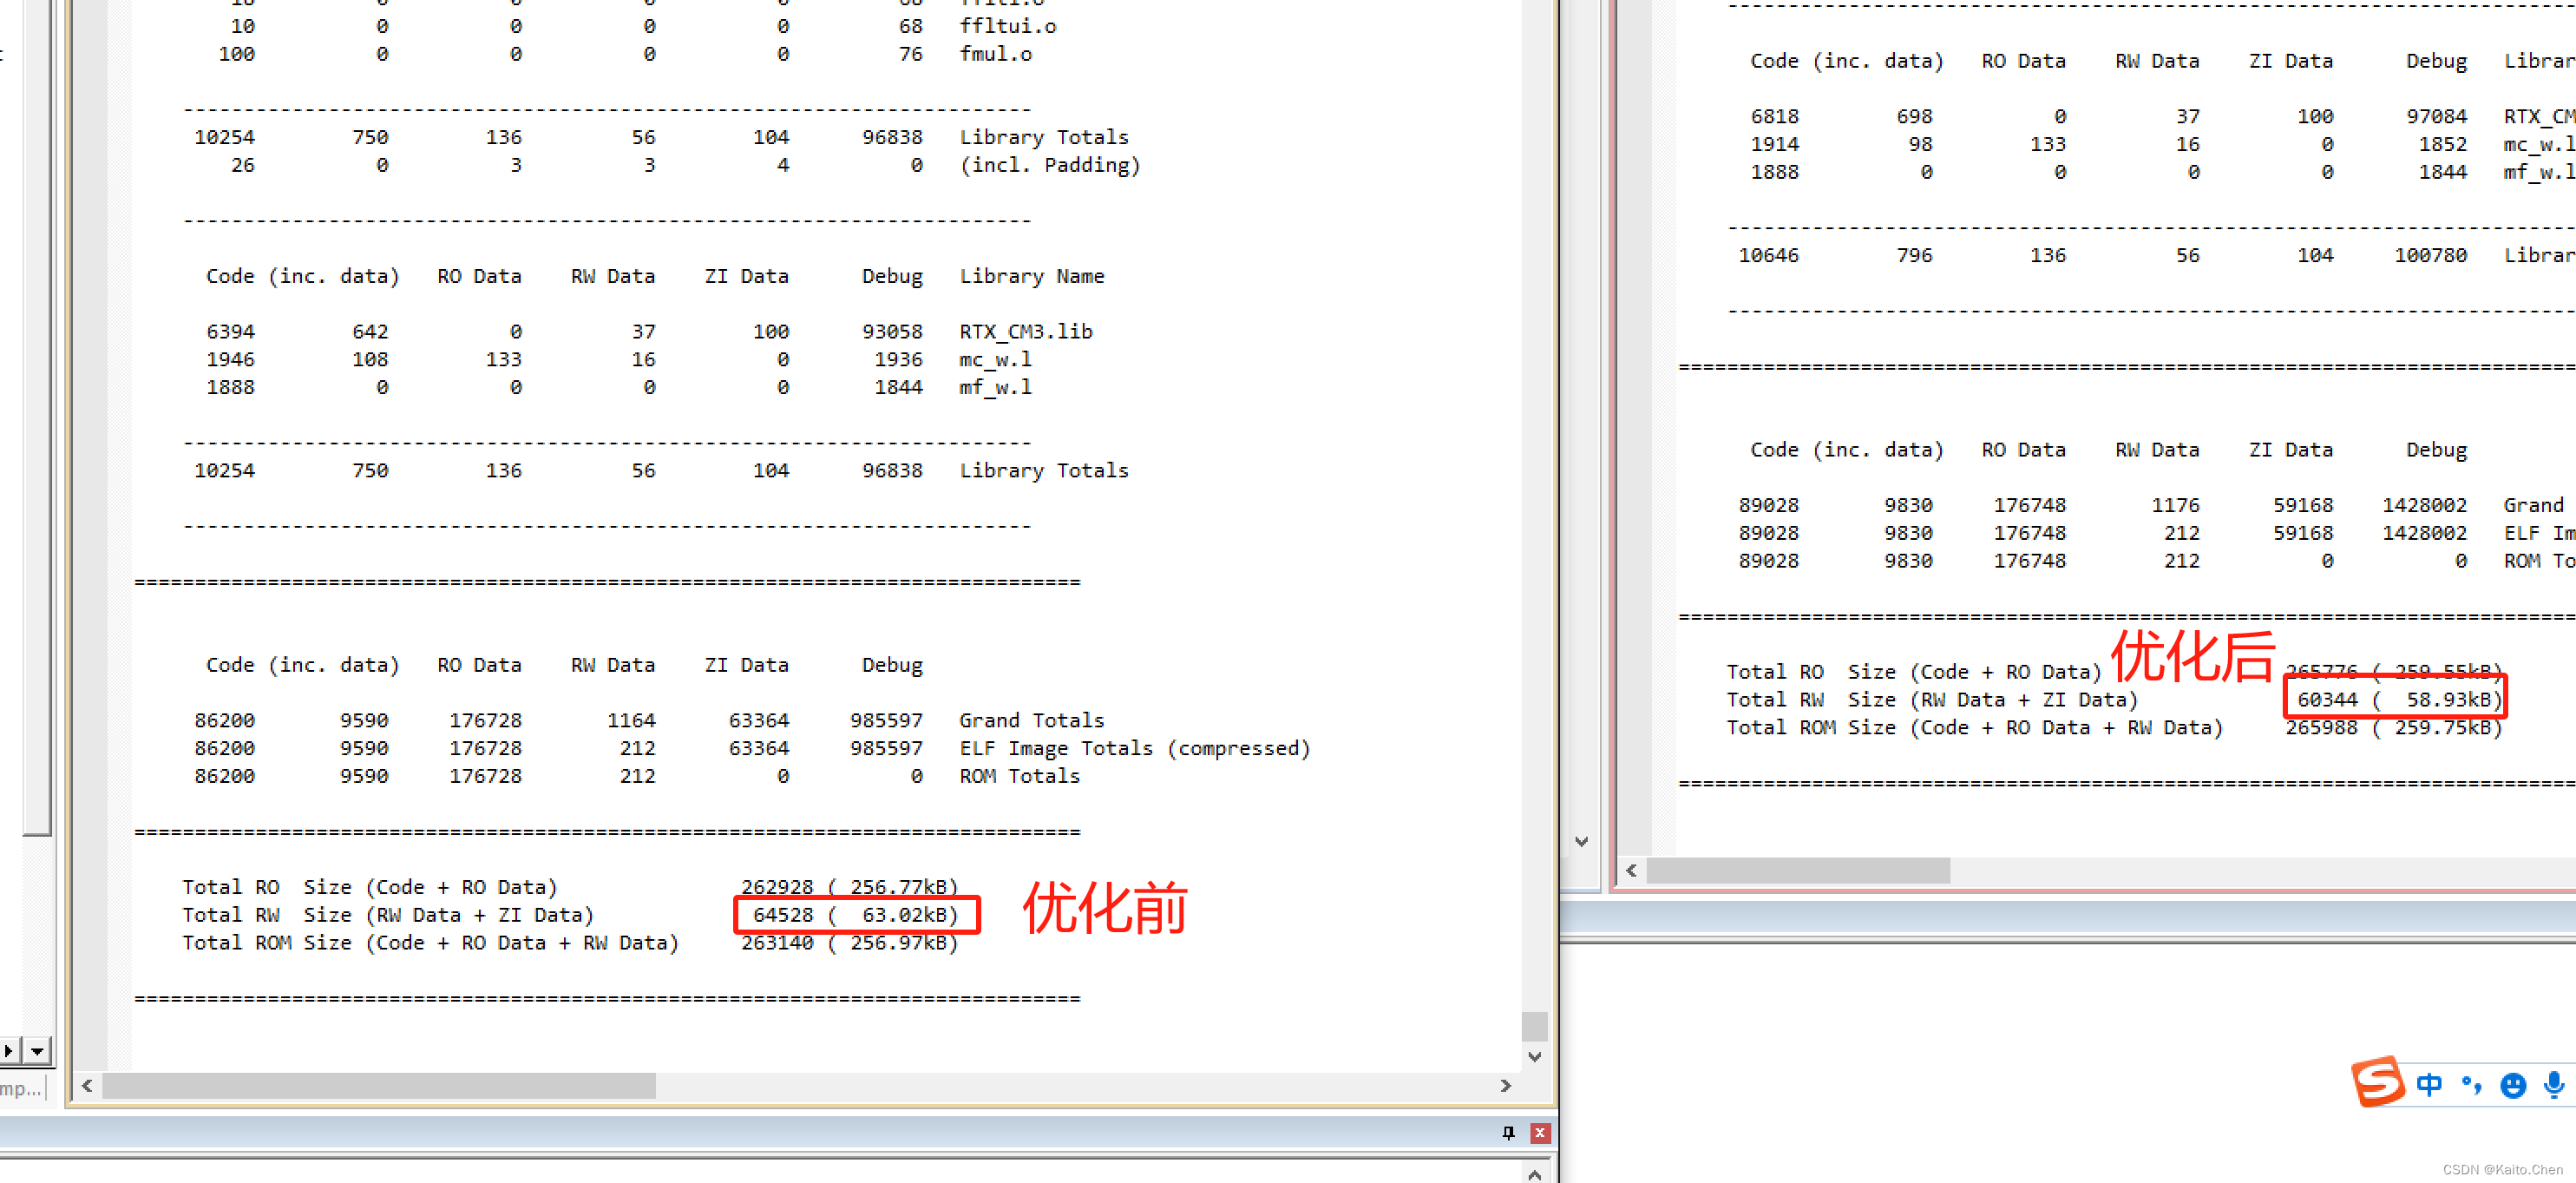The height and width of the screenshot is (1183, 2576).
Task: Pin the bottom output panel
Action: pos(1508,1133)
